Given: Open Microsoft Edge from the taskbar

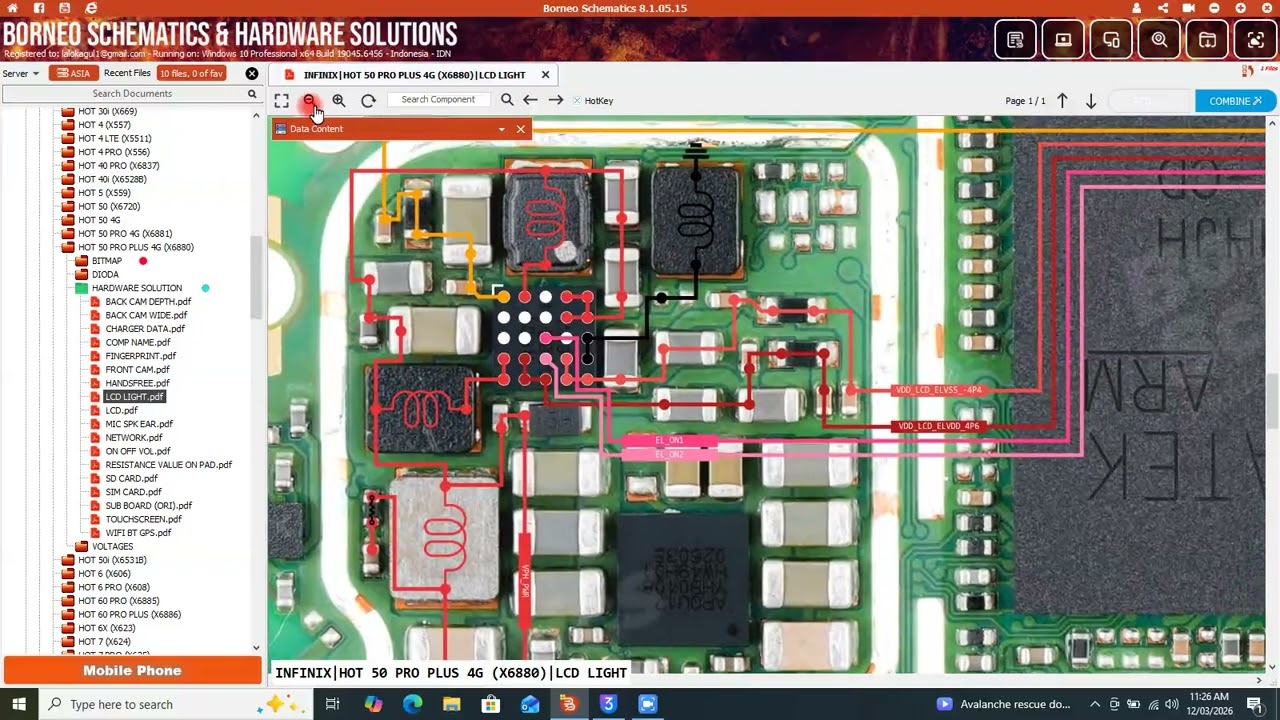Looking at the screenshot, I should tap(412, 704).
